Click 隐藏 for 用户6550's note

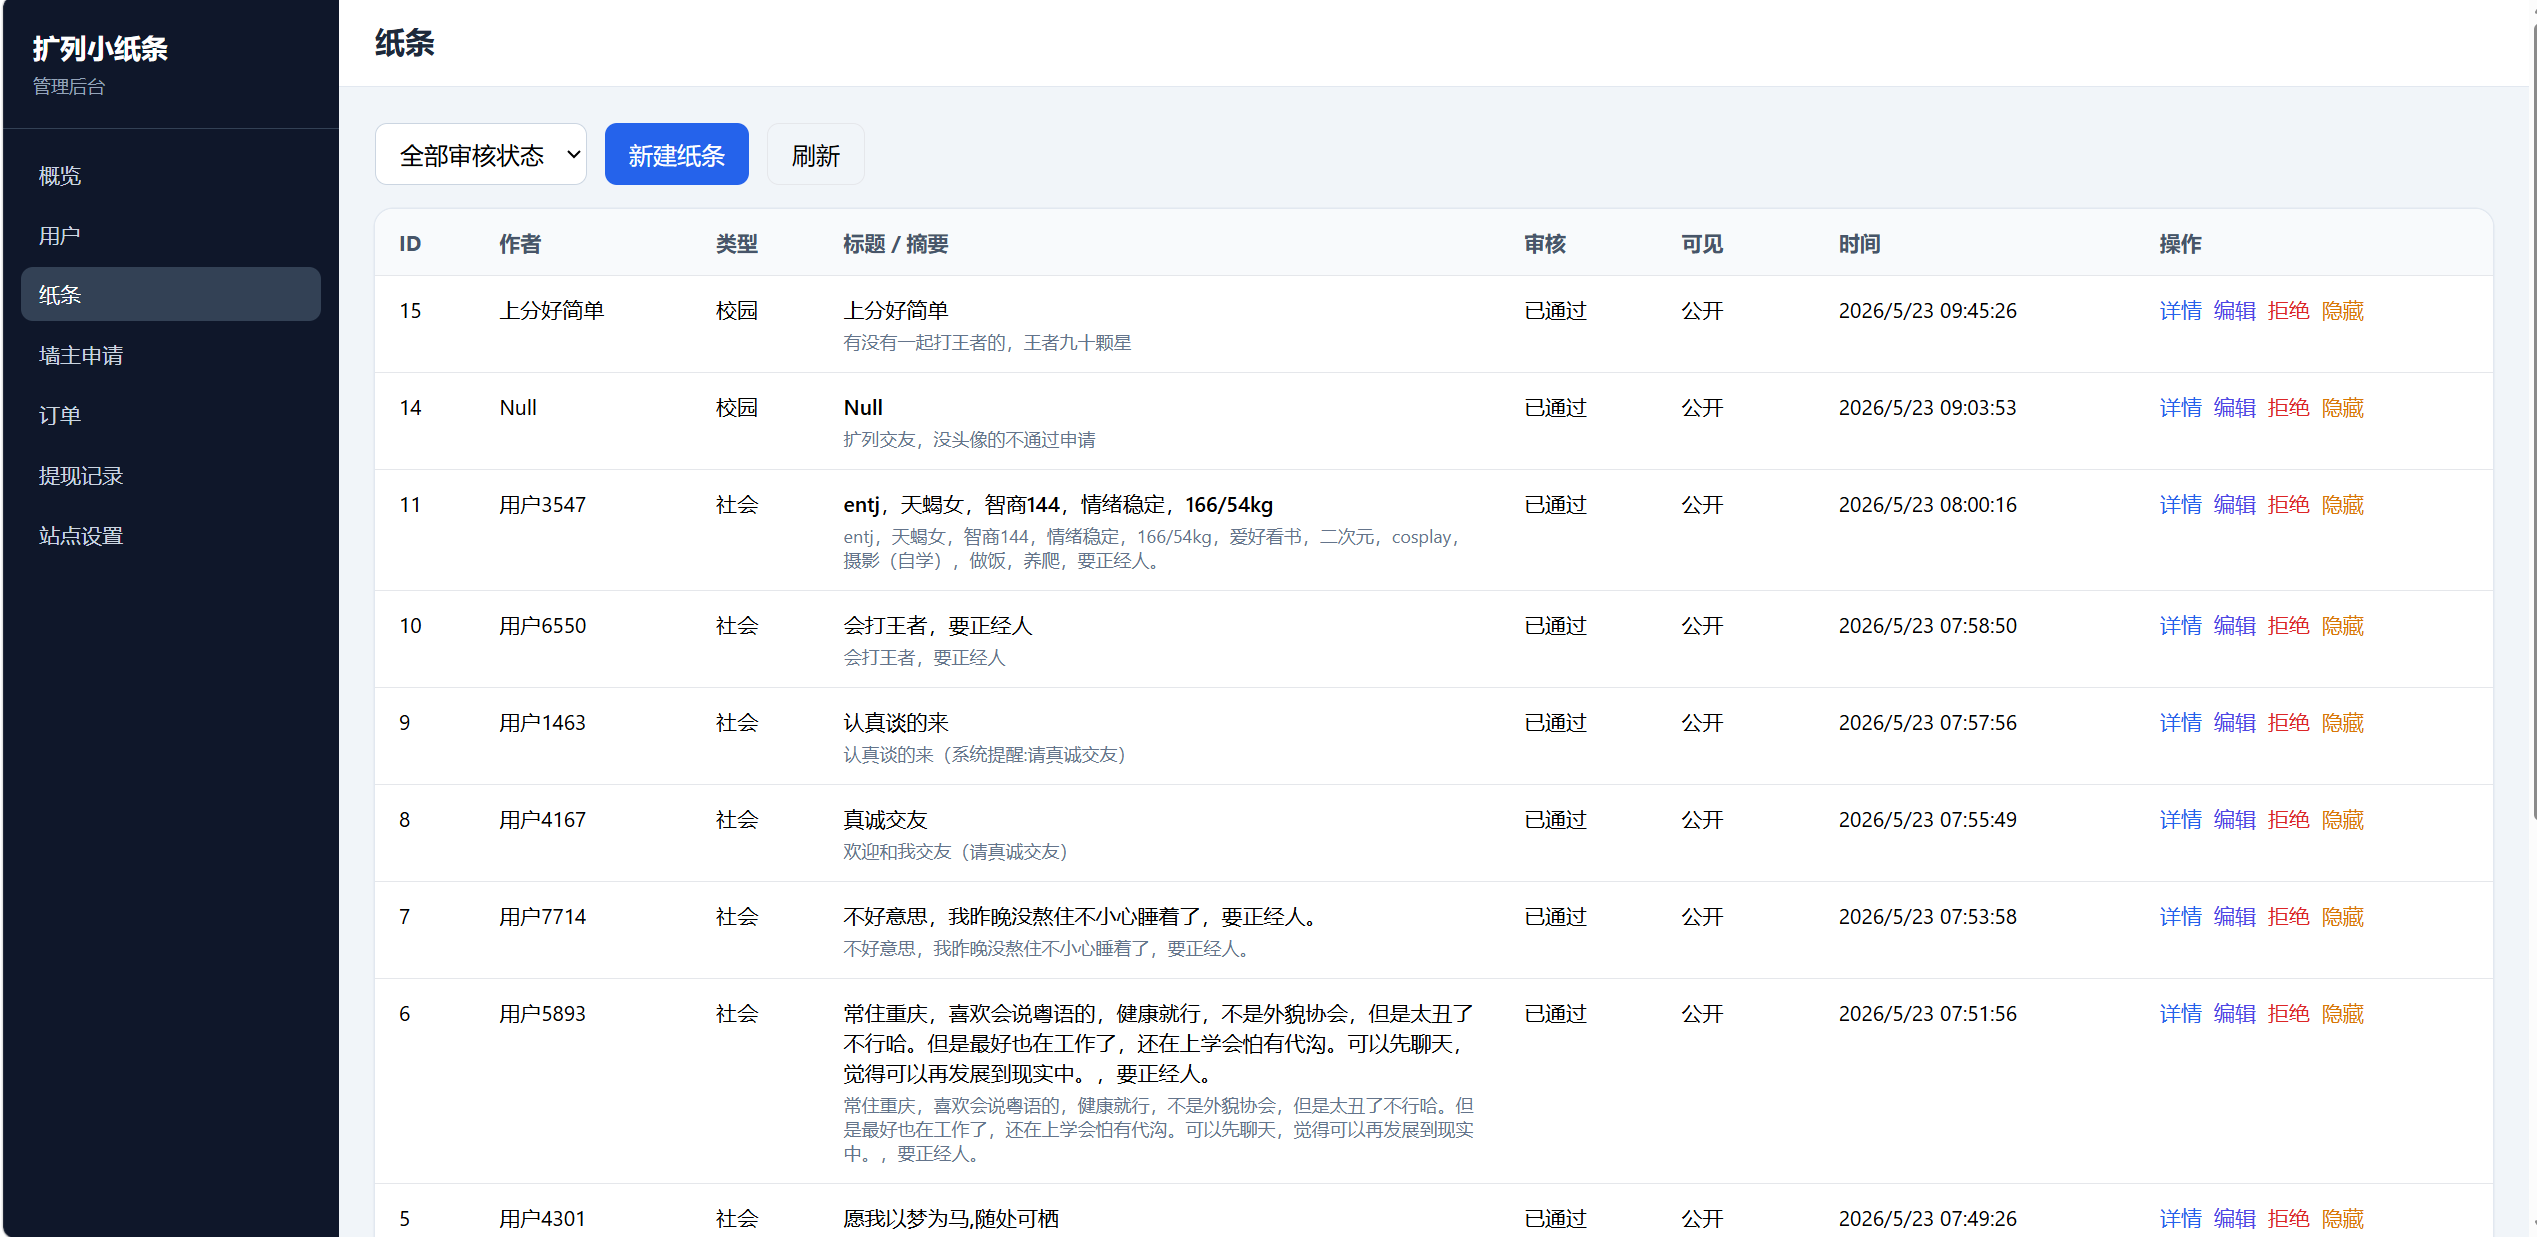(x=2342, y=626)
